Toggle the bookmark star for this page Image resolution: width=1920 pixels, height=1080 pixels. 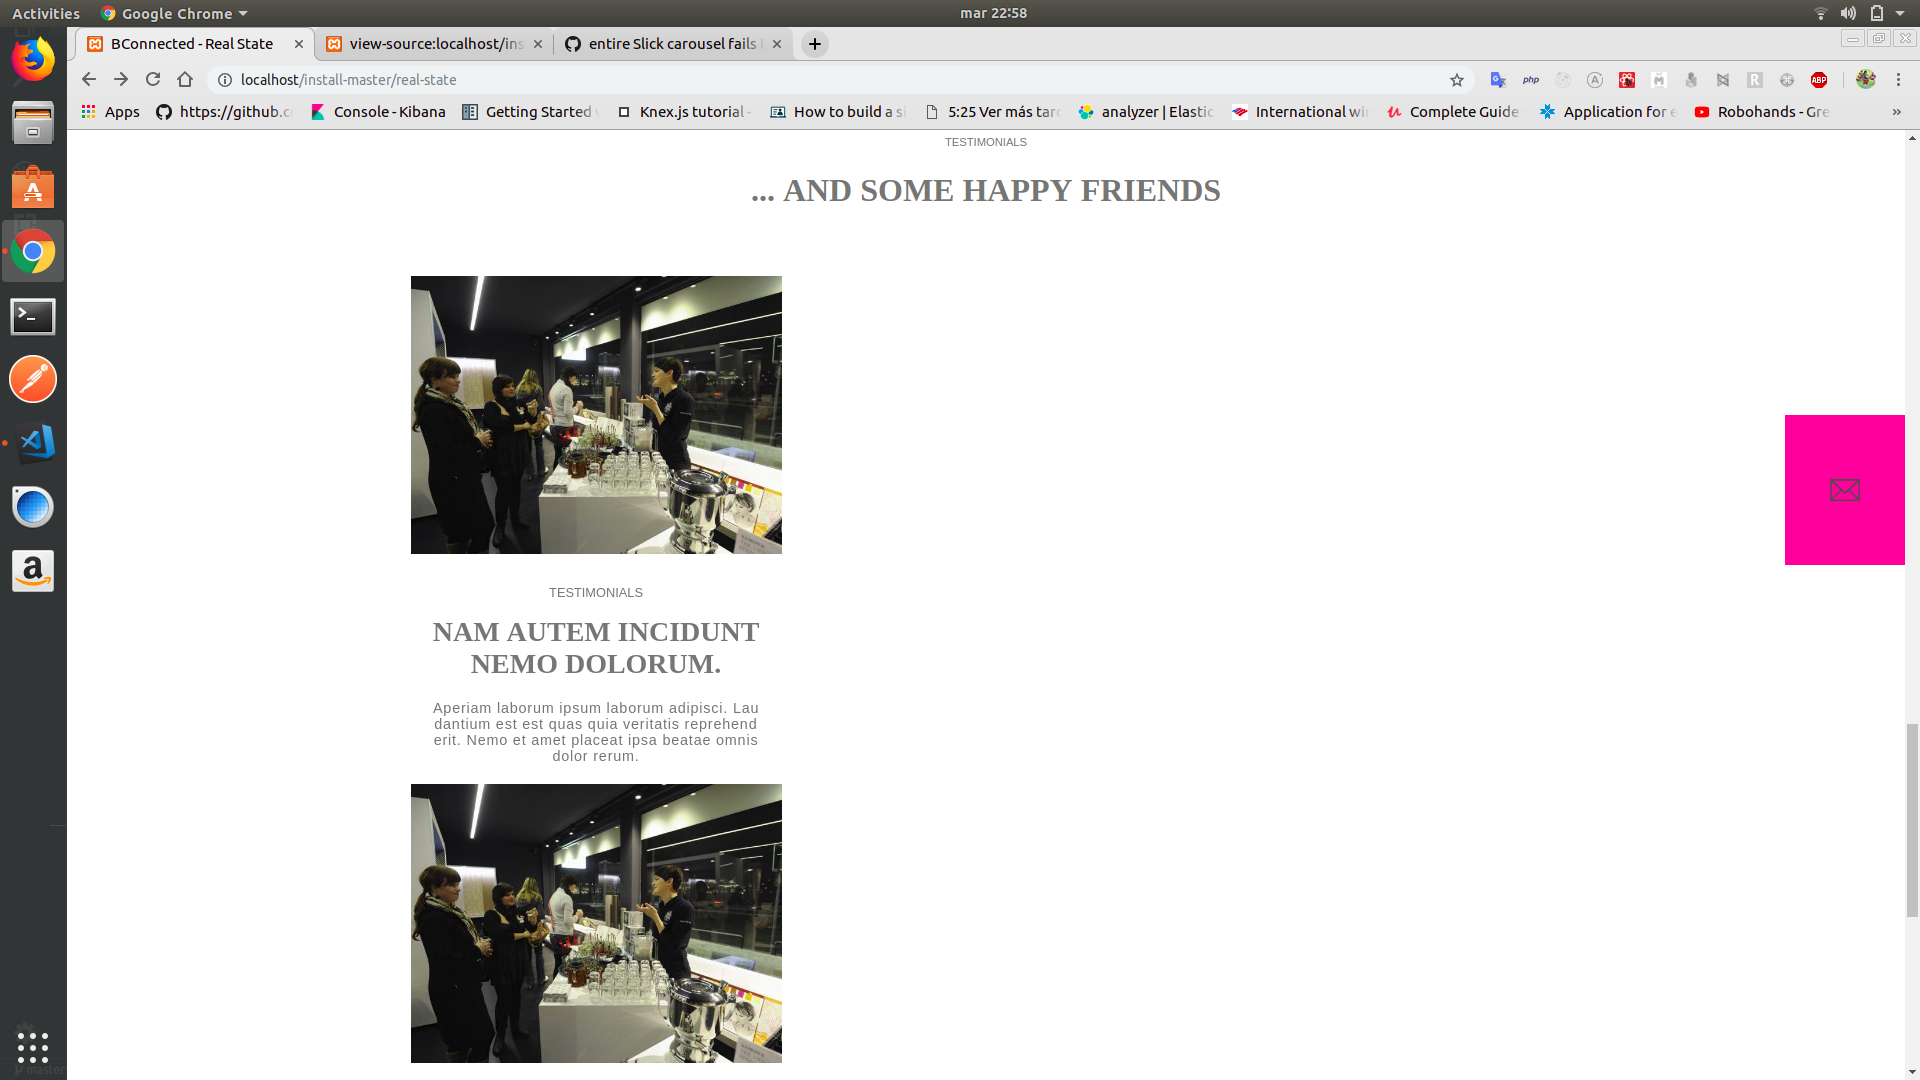(1456, 80)
